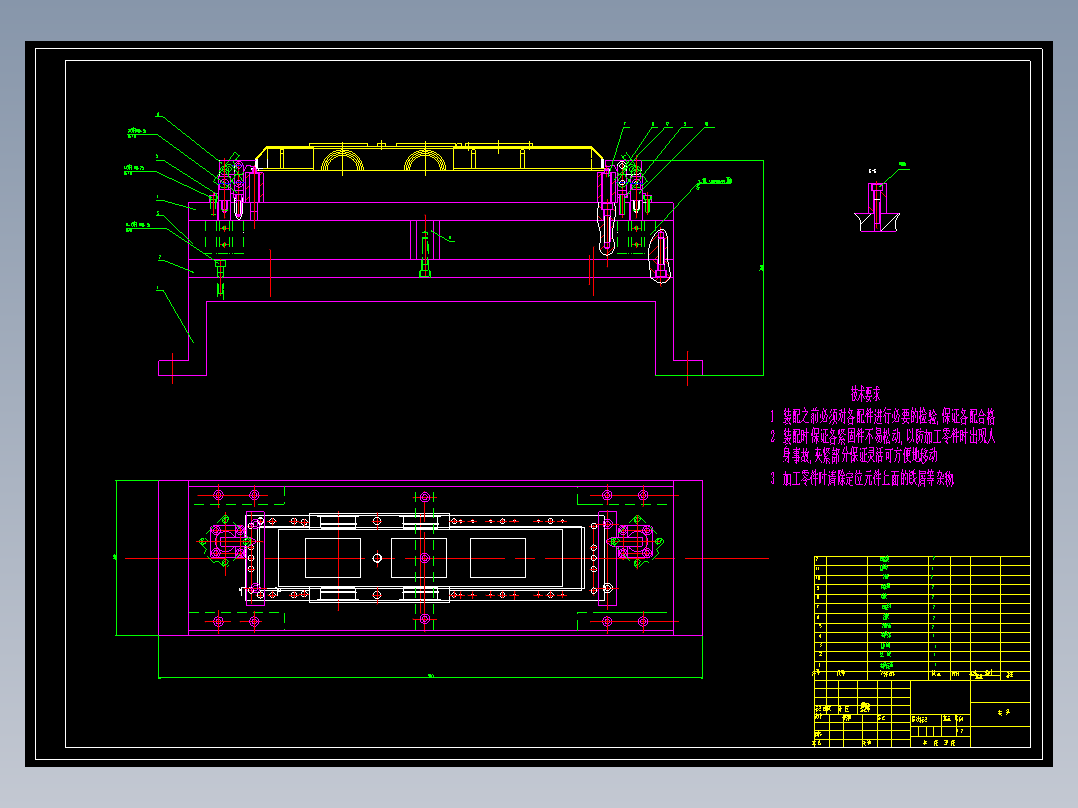Screen dimensions: 1078x808
Task: Select the left rectangular window of the plan-view workpiece
Action: tap(333, 558)
